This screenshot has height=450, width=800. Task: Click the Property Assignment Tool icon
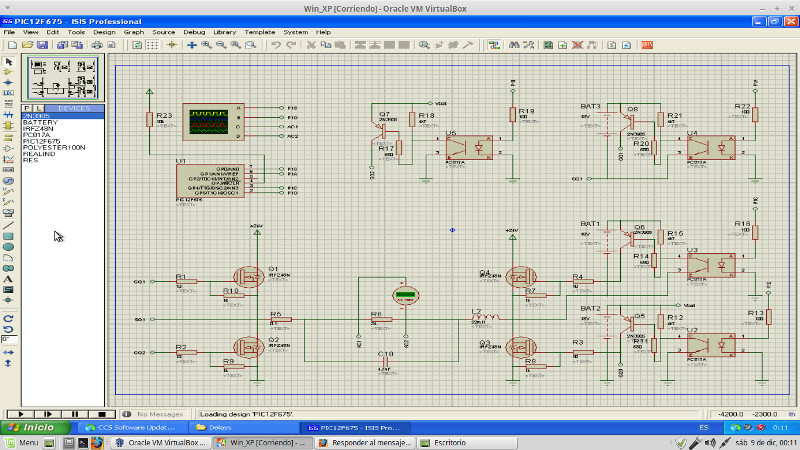(529, 45)
